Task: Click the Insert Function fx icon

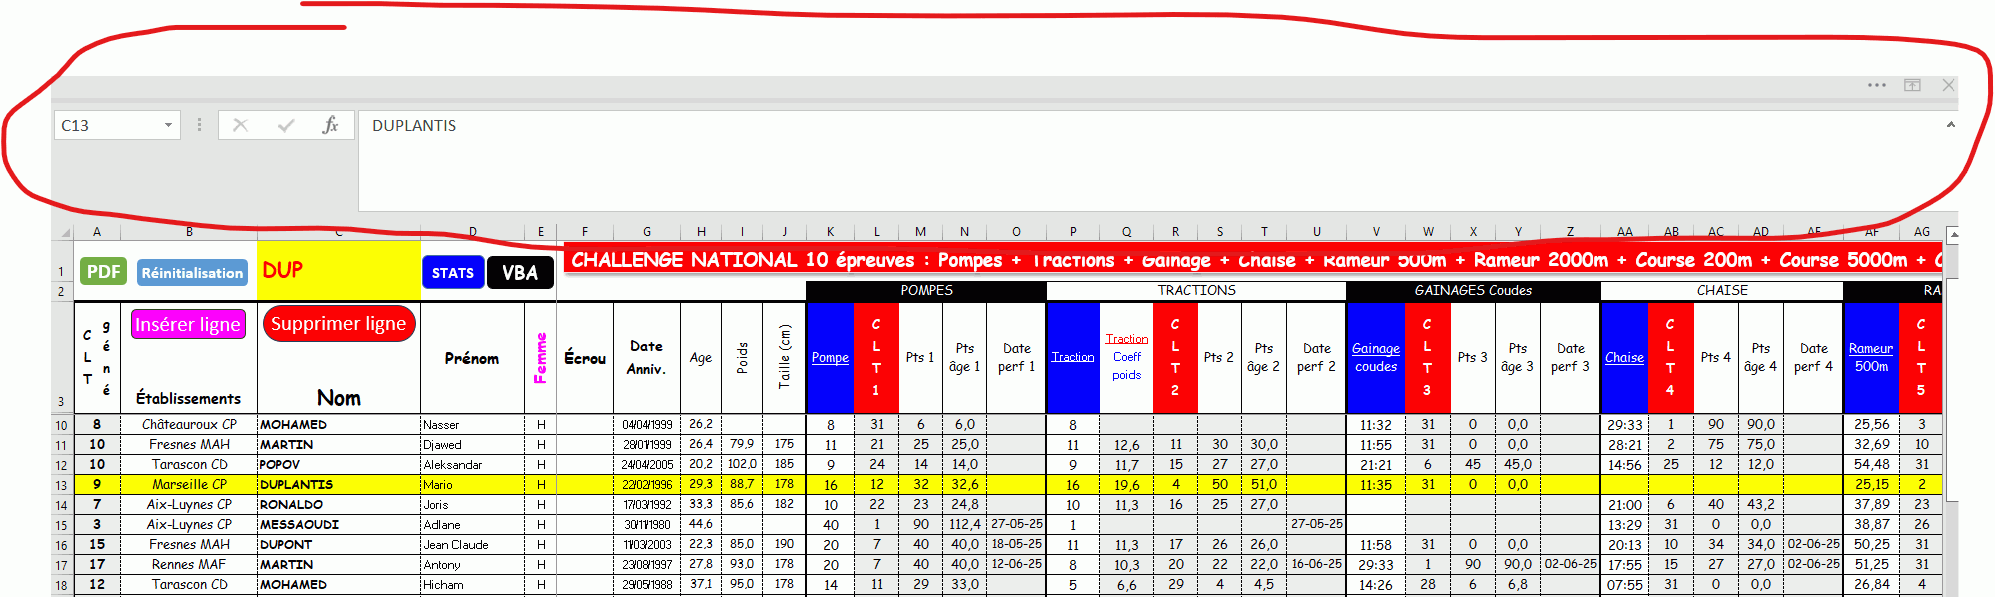Action: point(330,125)
